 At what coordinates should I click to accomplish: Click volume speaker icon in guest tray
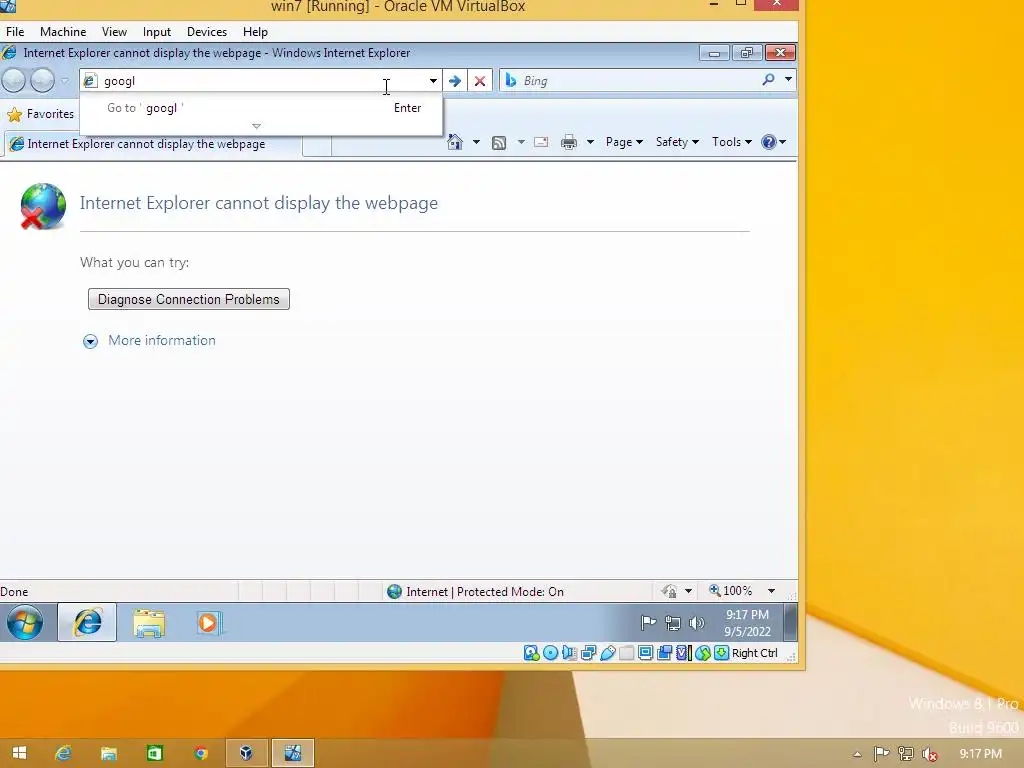point(697,623)
